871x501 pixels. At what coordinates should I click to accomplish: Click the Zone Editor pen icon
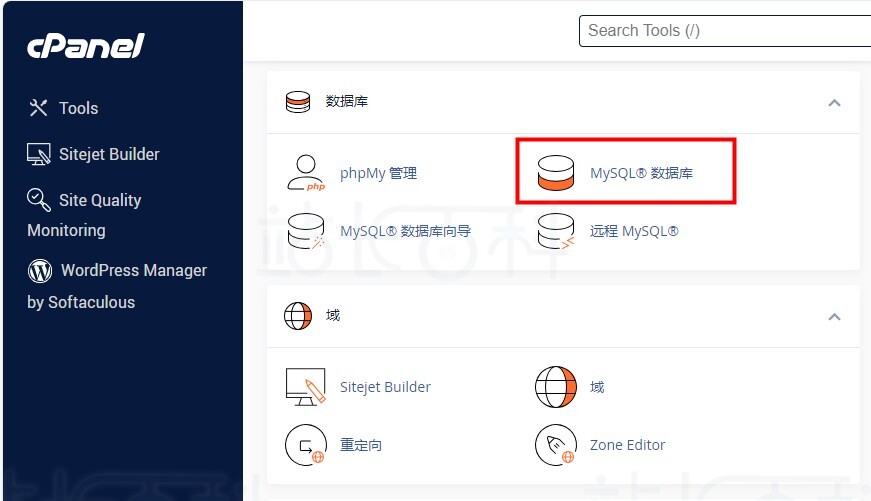555,445
